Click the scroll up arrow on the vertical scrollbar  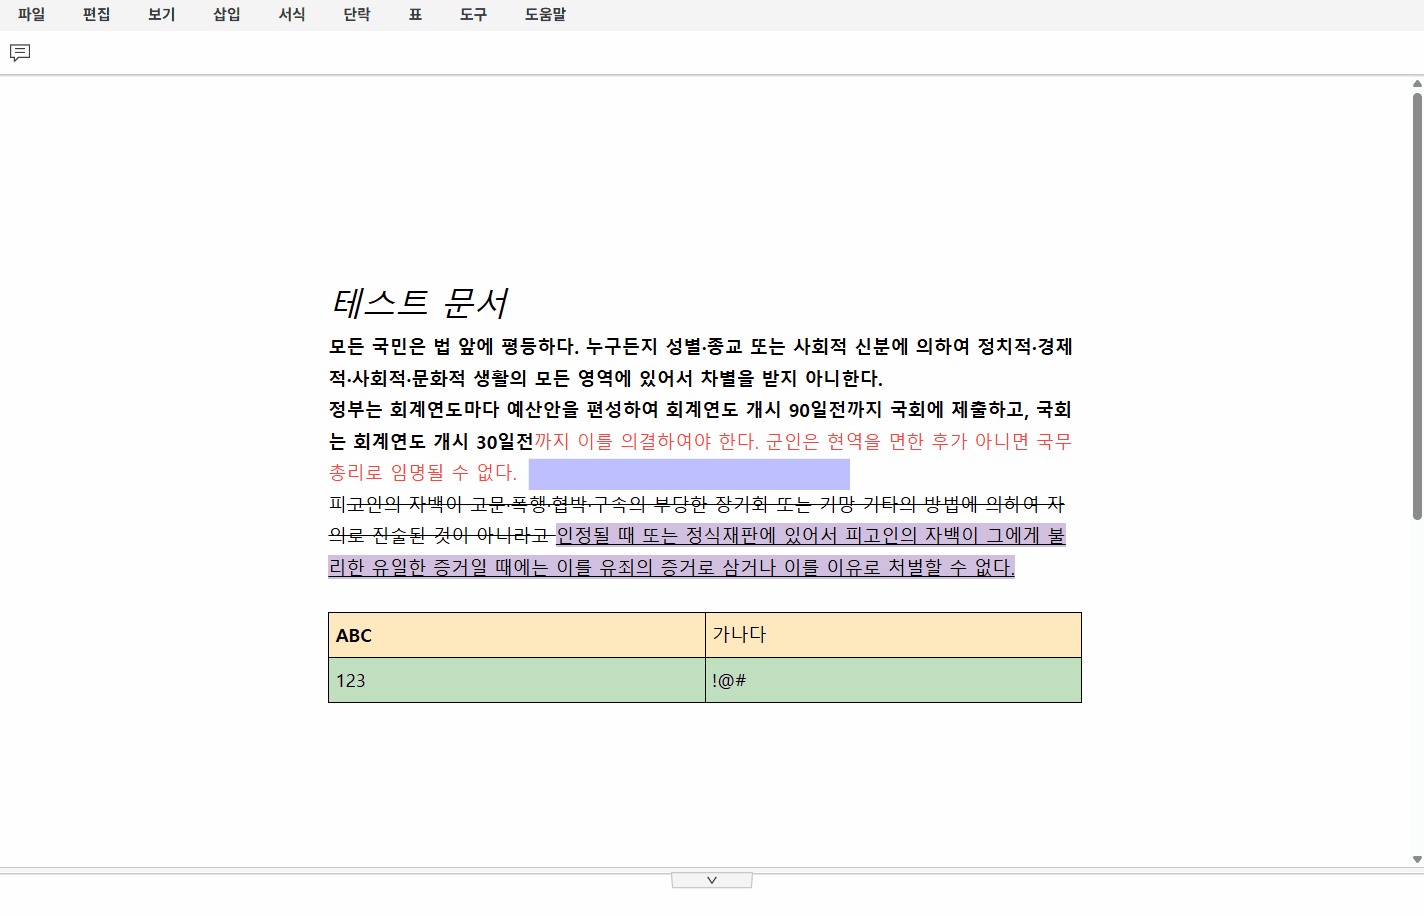(1416, 84)
